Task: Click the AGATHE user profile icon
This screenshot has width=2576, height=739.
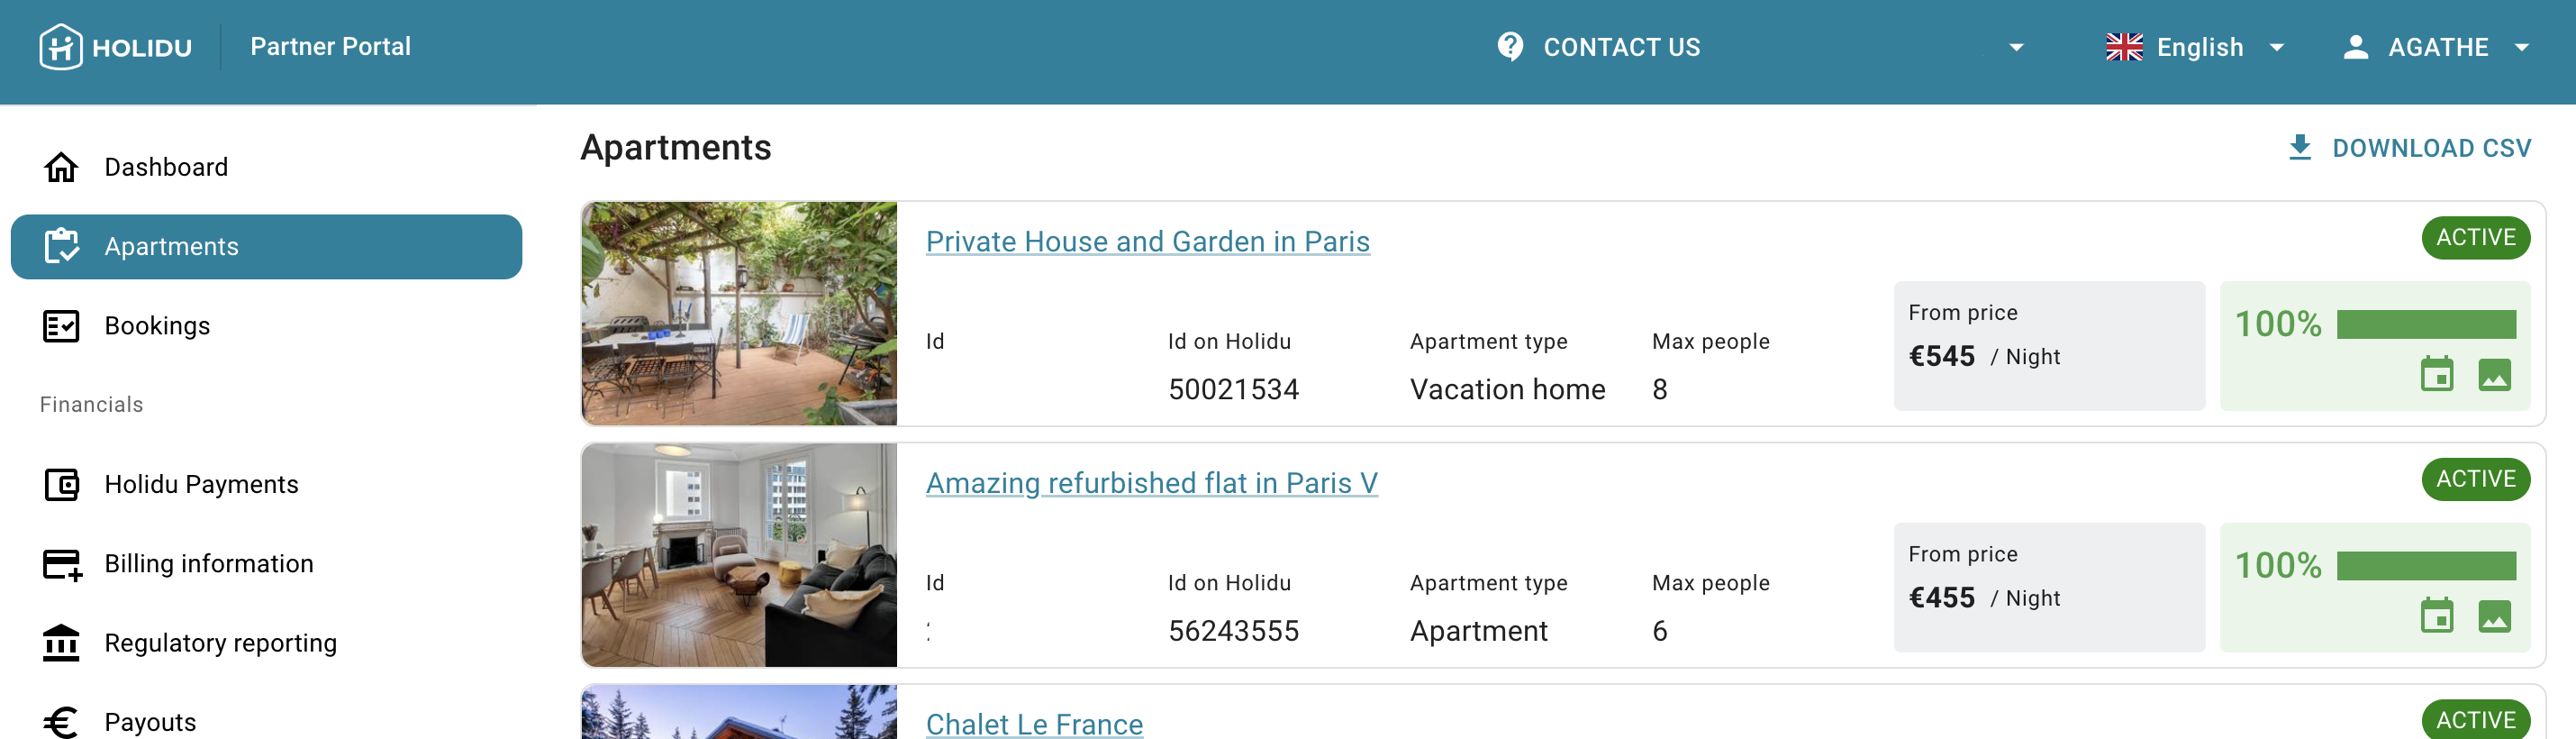Action: coord(2356,47)
